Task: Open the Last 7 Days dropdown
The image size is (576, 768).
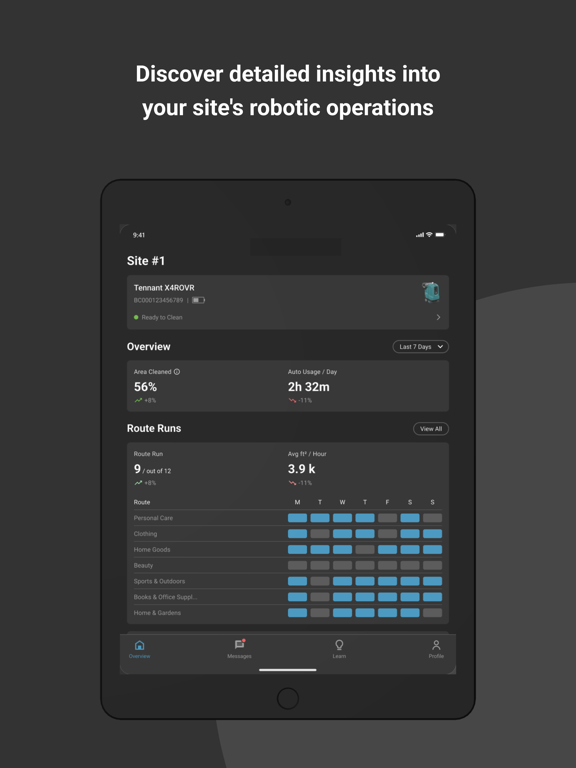Action: 420,347
